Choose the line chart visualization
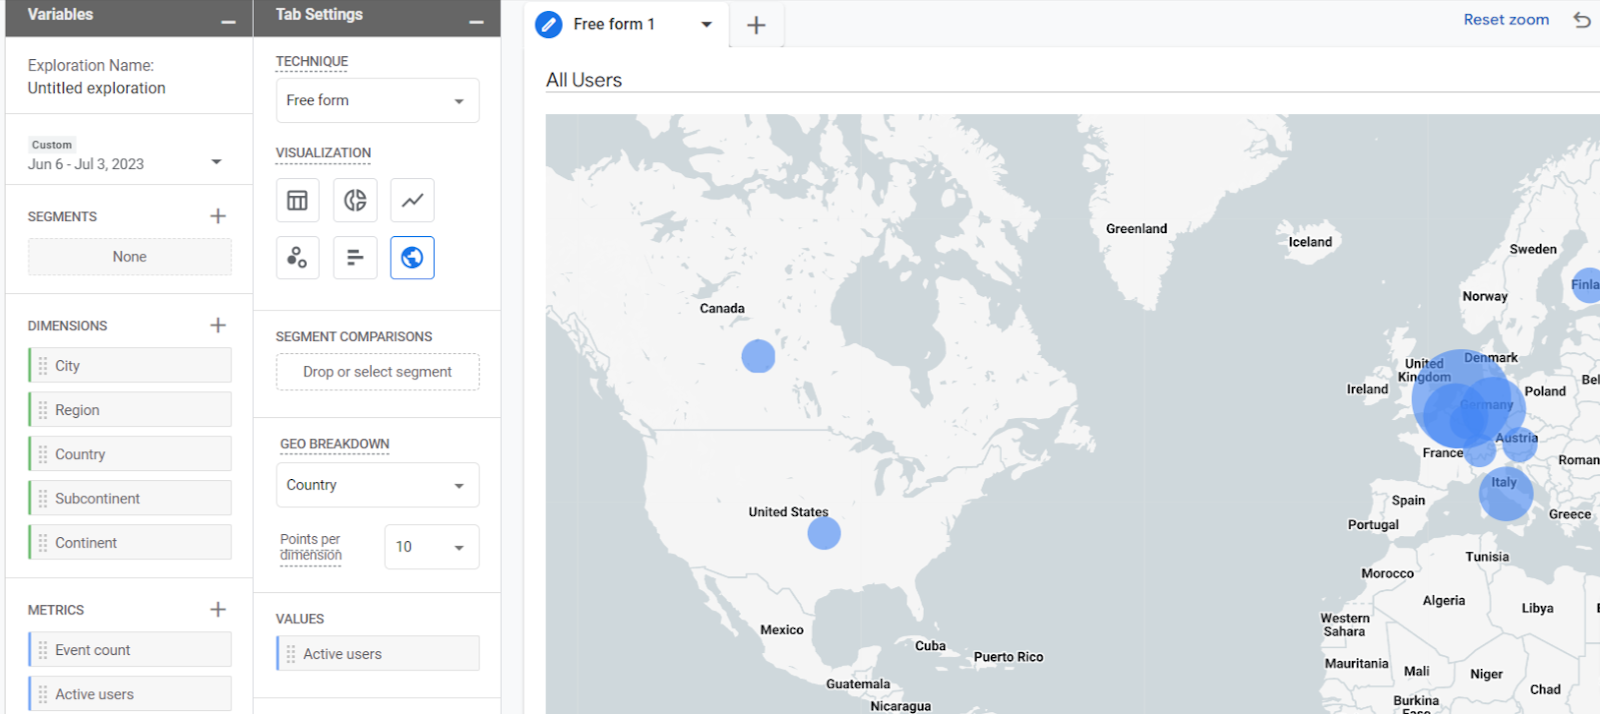The image size is (1600, 714). coord(412,200)
